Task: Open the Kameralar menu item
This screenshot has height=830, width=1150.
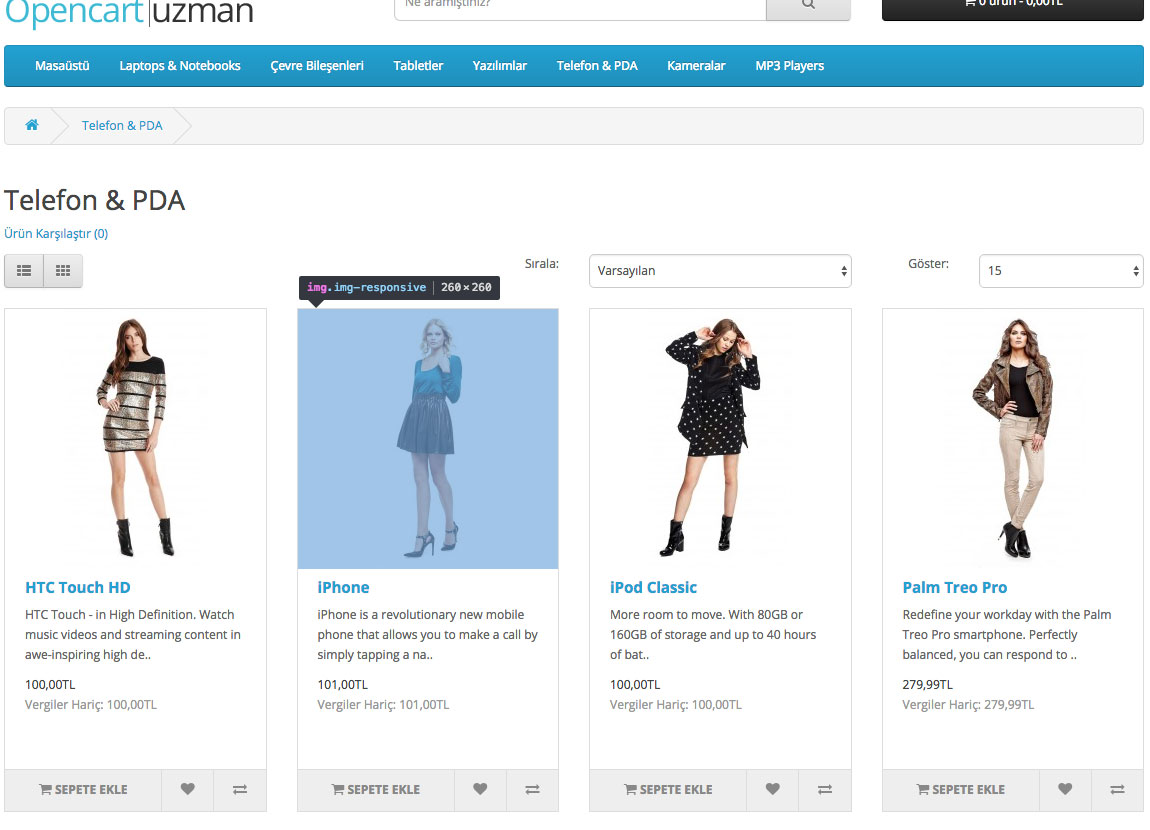Action: 696,66
